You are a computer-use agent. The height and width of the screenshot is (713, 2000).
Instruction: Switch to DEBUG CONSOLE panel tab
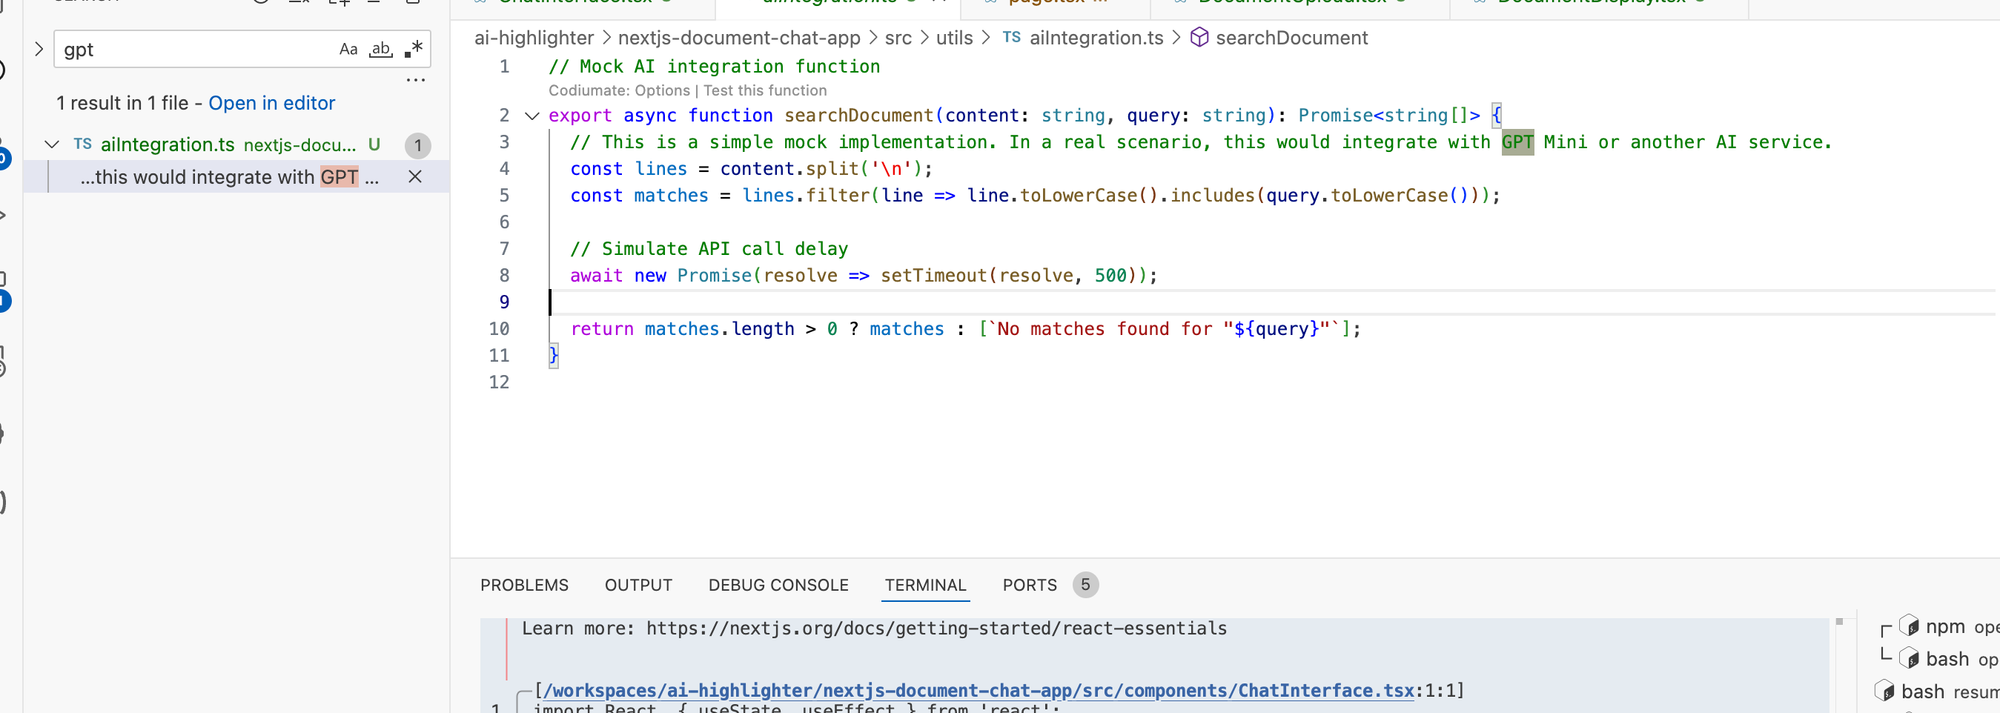pos(778,585)
